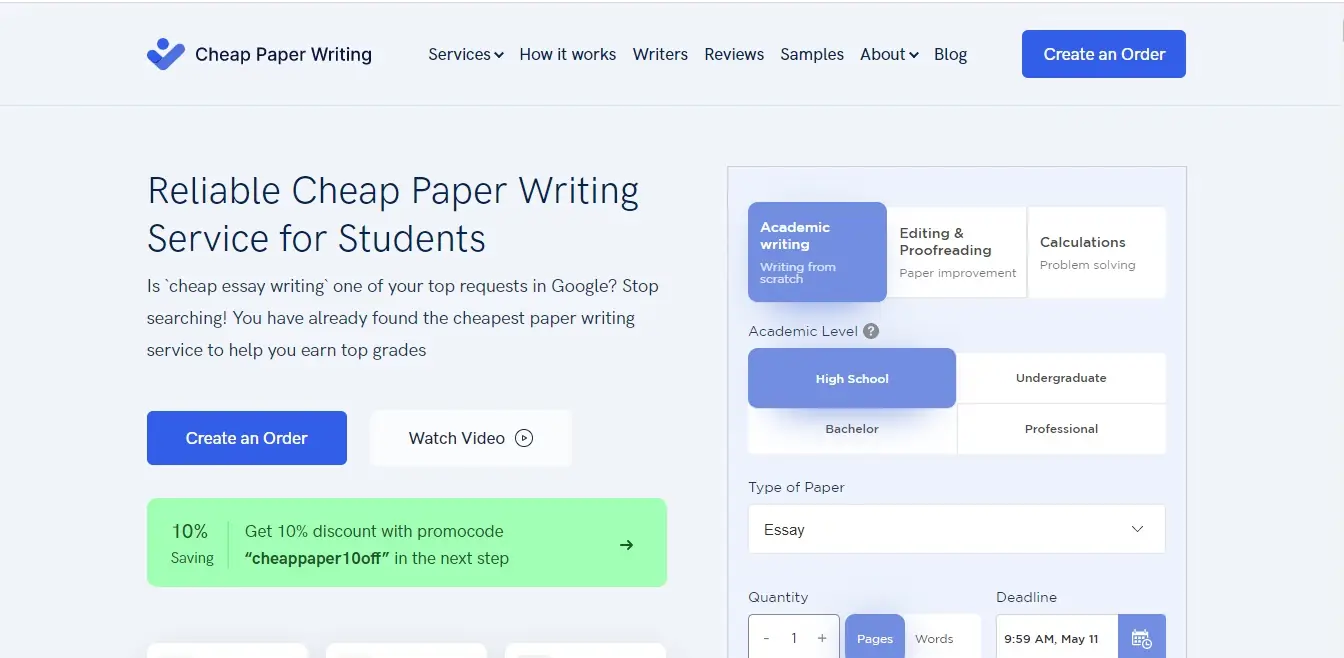The width and height of the screenshot is (1344, 658).
Task: Switch to the Calculations tab
Action: (1097, 252)
